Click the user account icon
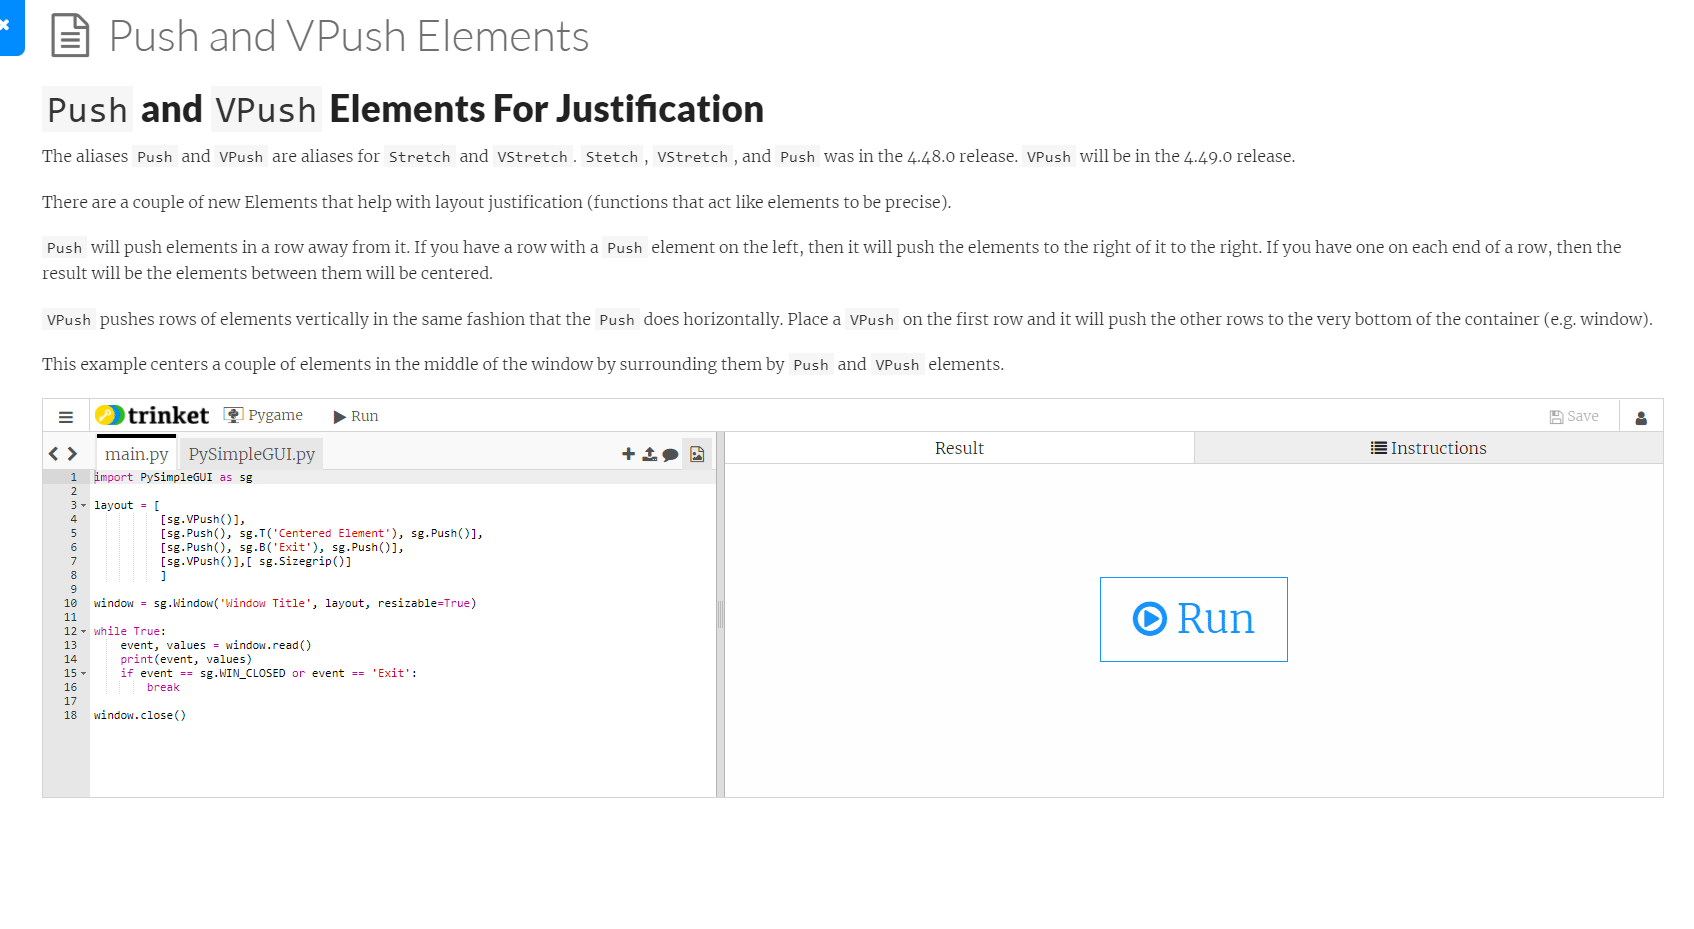1694x929 pixels. coord(1640,418)
